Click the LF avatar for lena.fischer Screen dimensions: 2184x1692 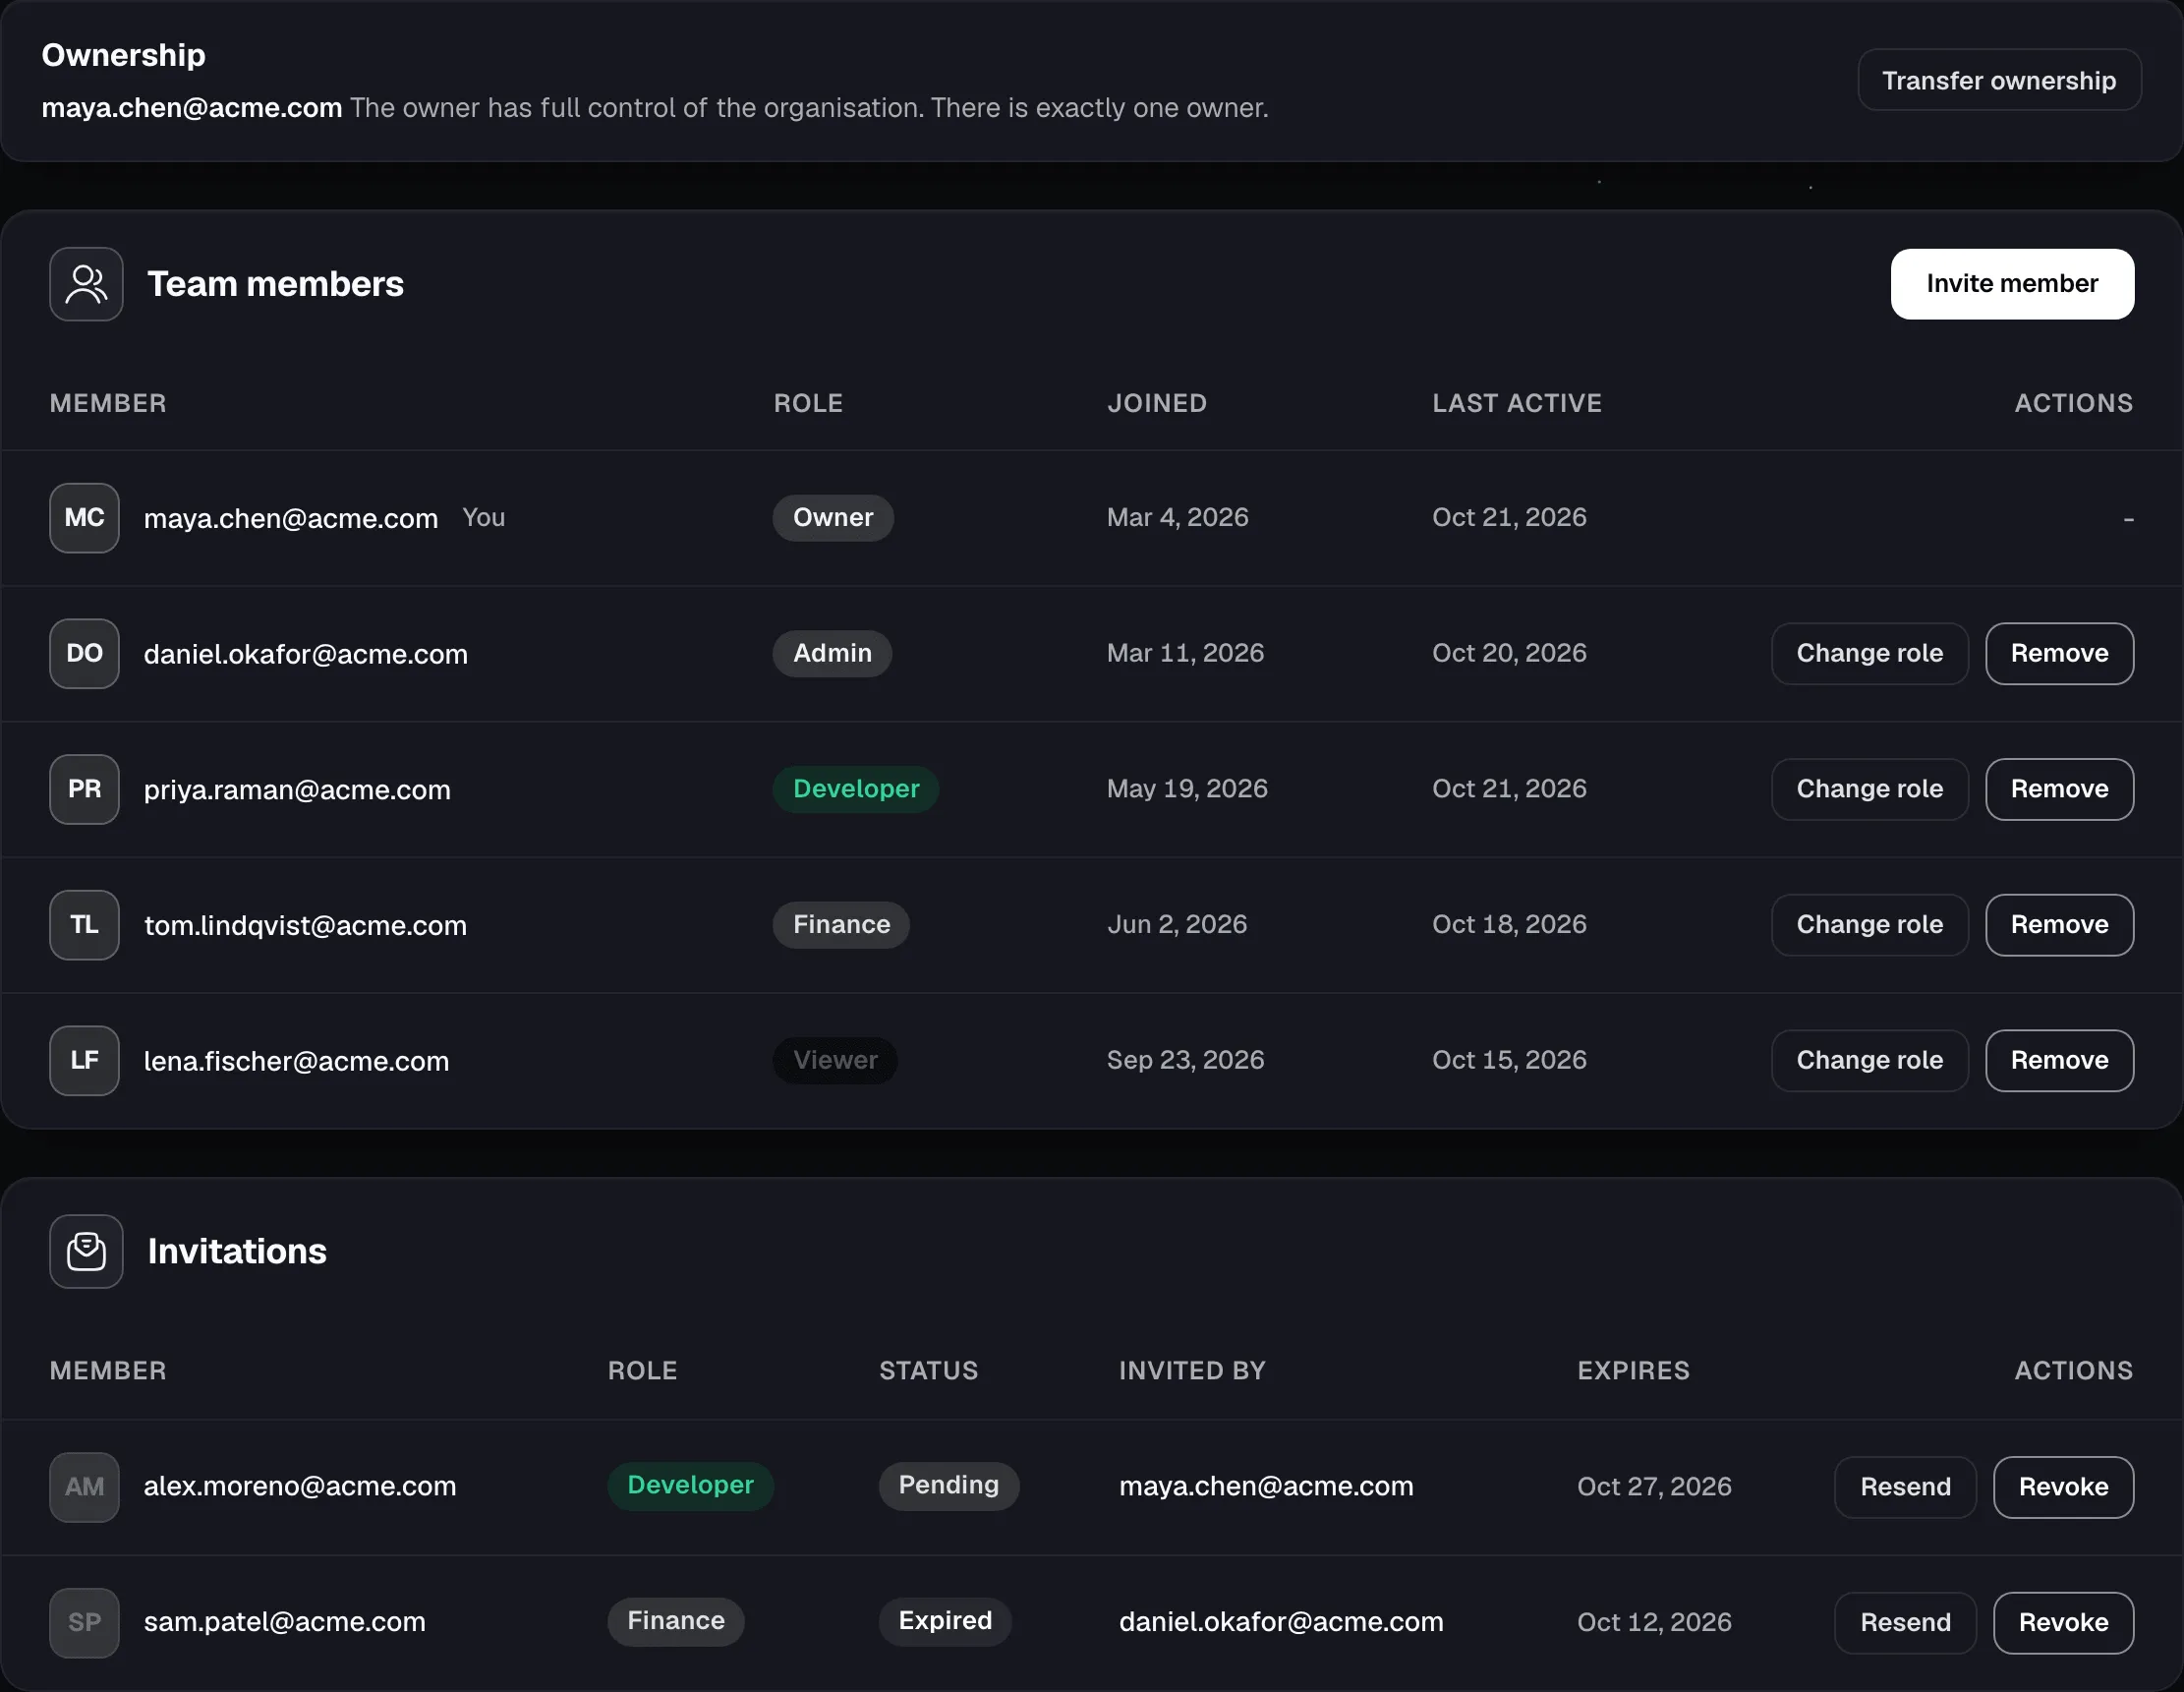click(85, 1061)
